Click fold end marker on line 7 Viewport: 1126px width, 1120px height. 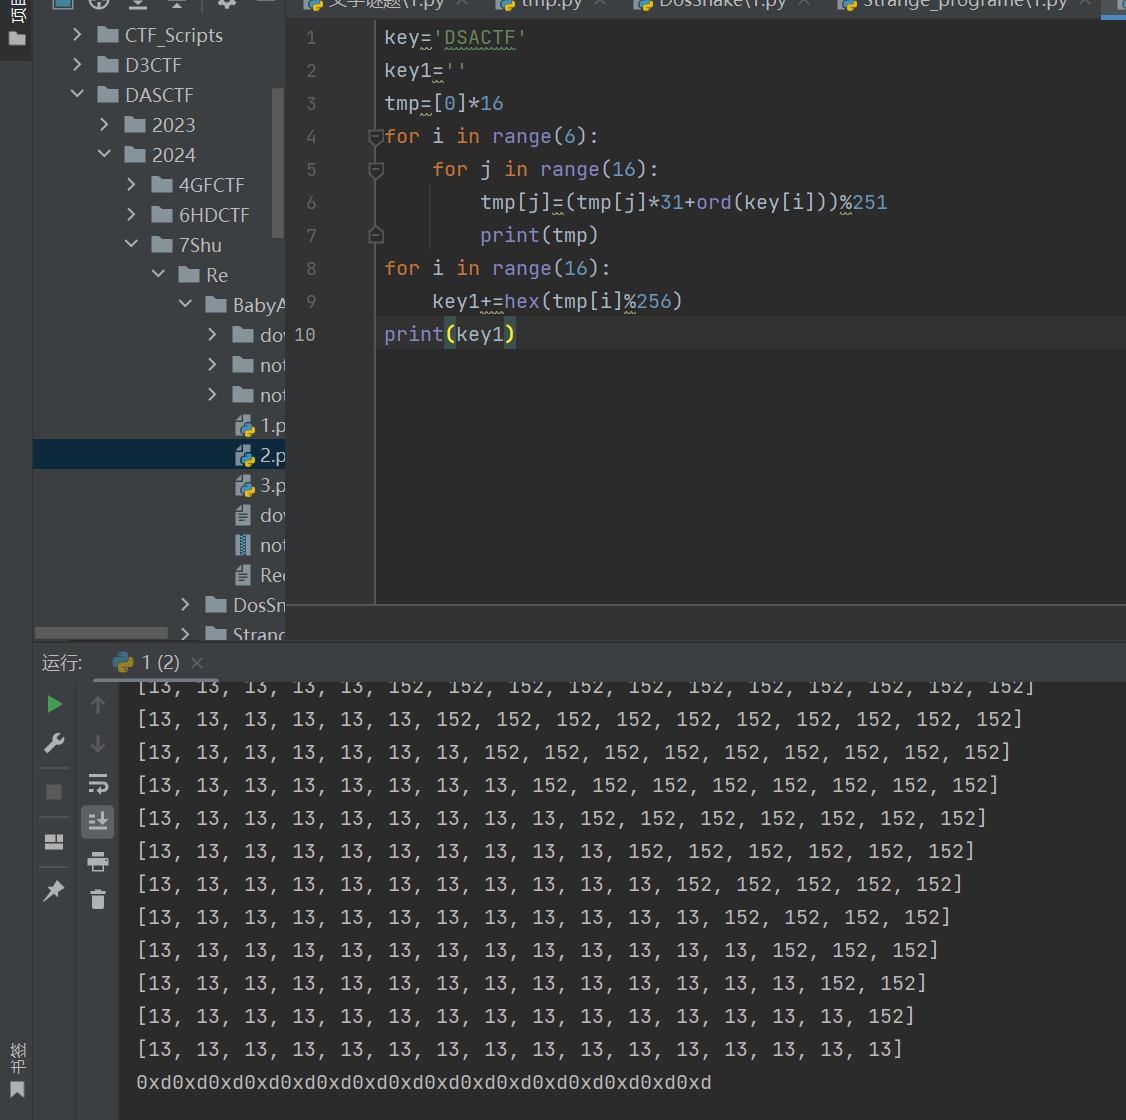(x=376, y=235)
